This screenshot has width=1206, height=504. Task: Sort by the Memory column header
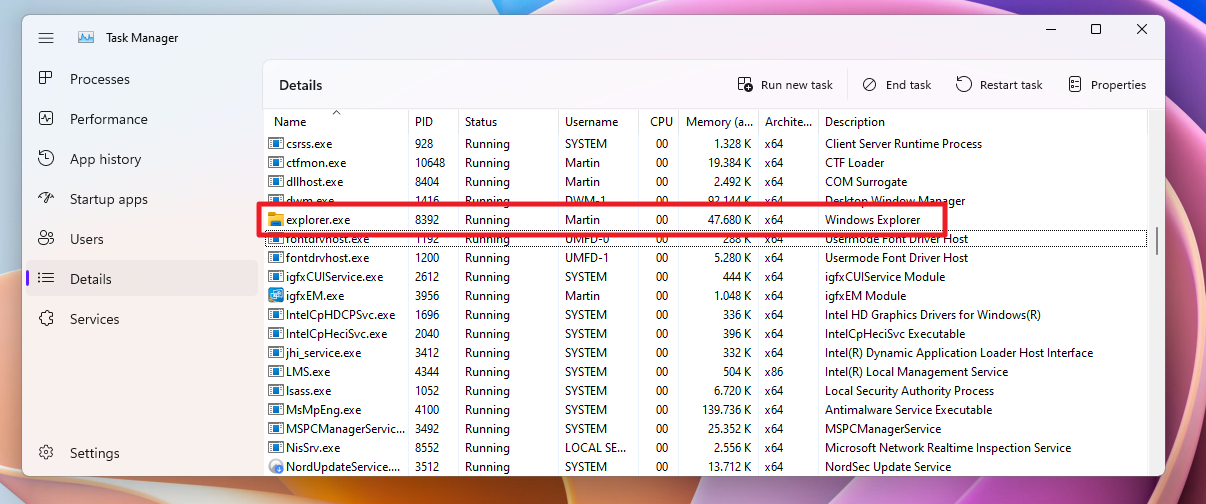click(718, 122)
